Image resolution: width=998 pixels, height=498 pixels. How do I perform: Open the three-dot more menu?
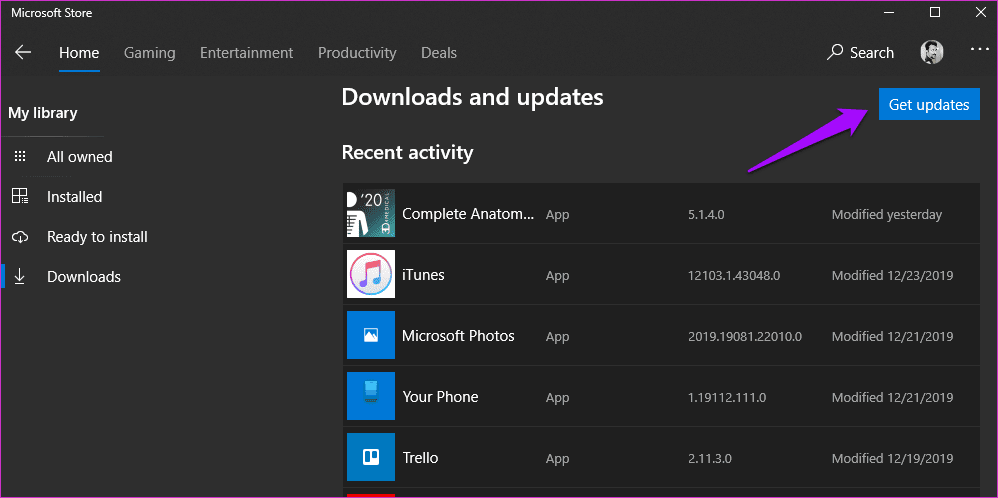[x=980, y=49]
